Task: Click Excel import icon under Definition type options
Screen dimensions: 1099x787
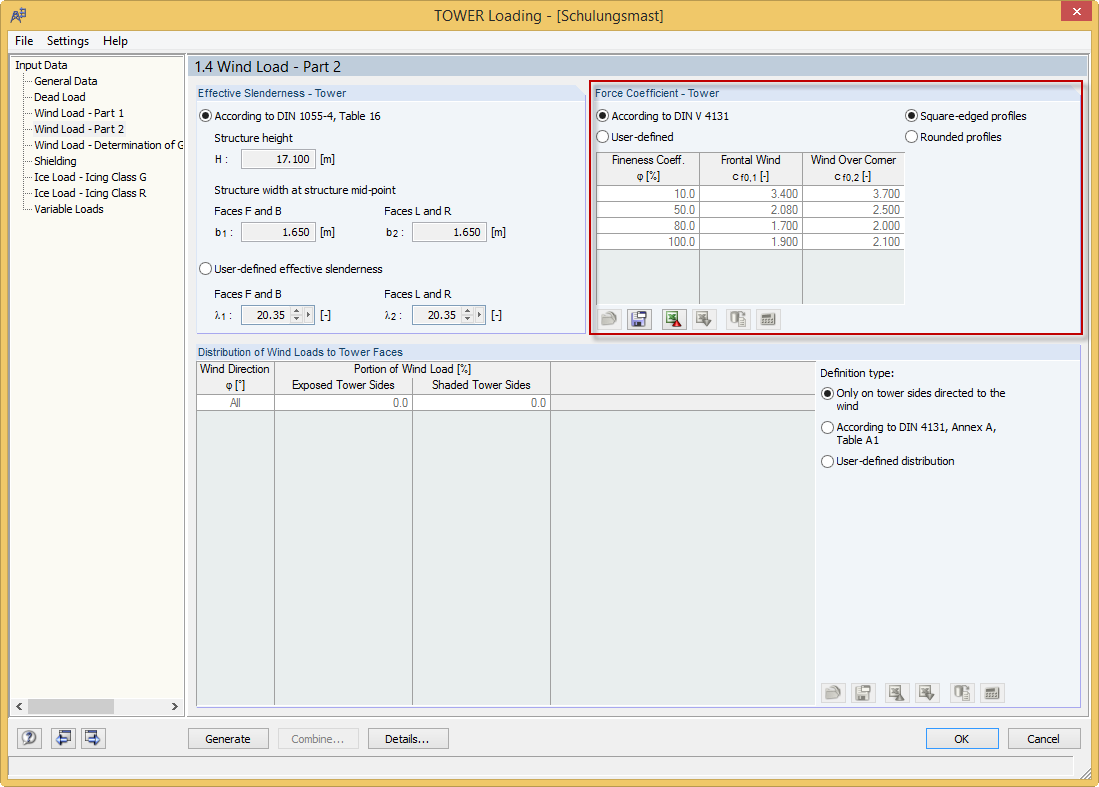Action: 927,693
